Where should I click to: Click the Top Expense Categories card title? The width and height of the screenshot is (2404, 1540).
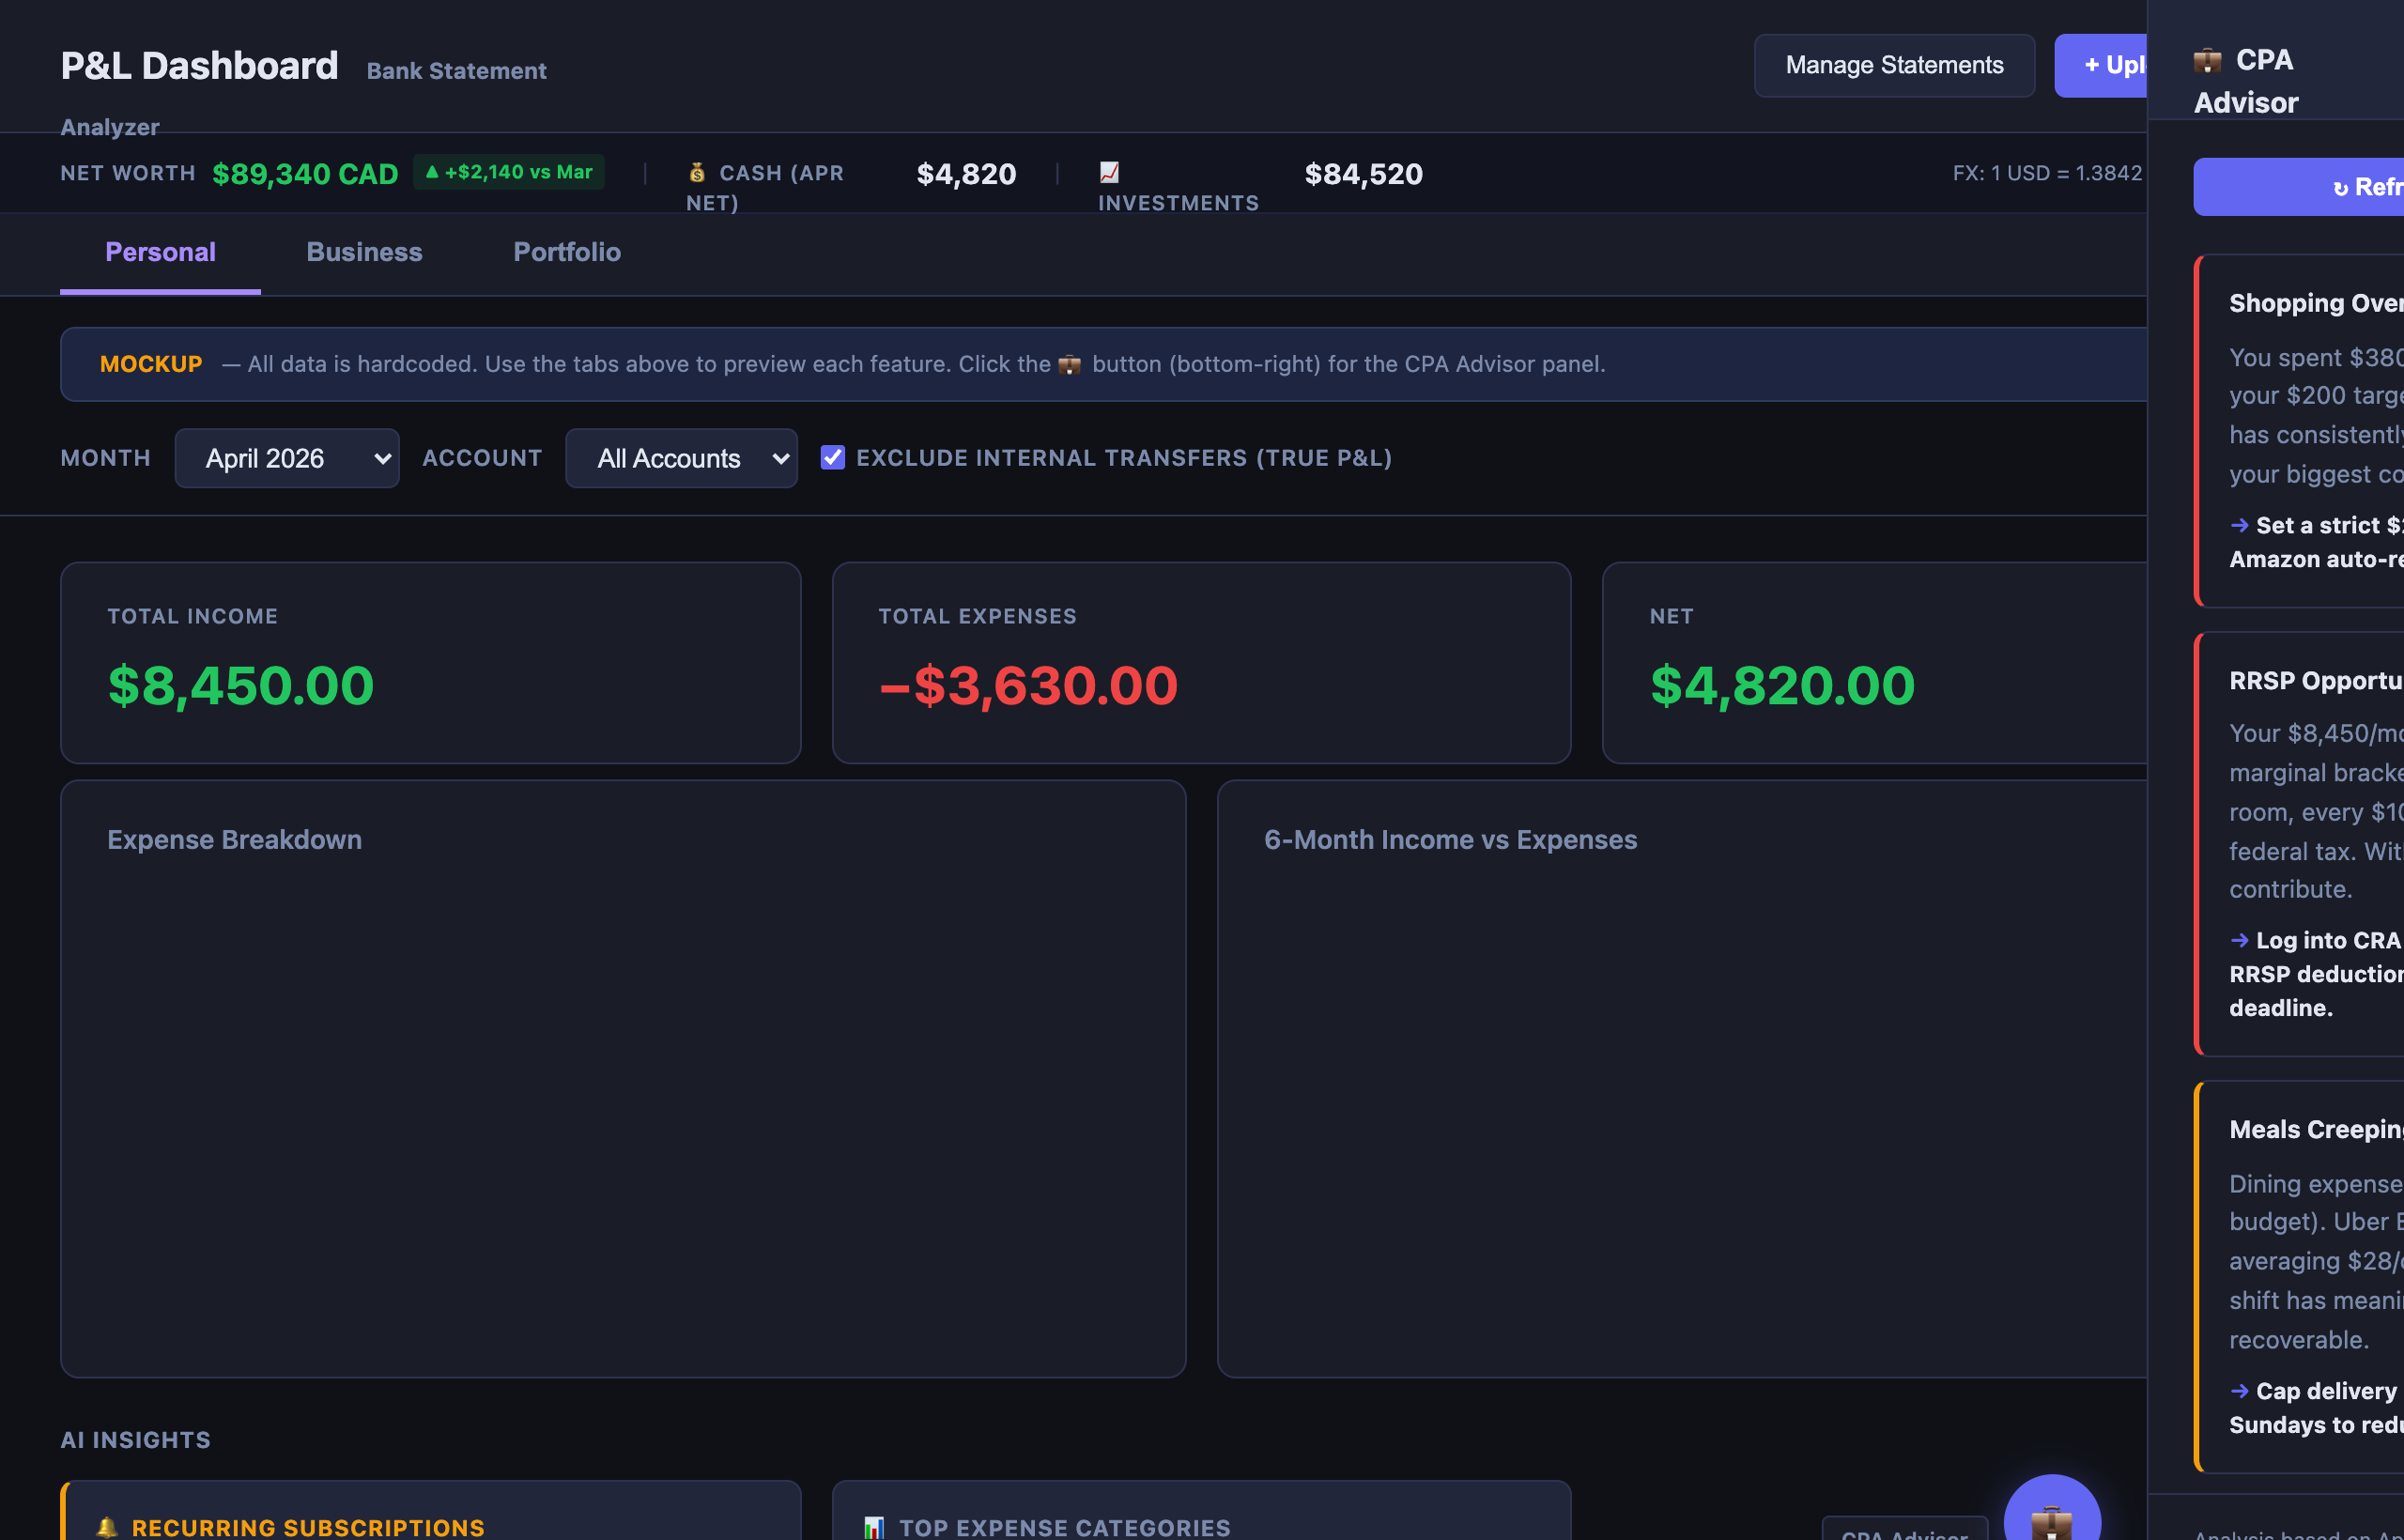tap(1065, 1527)
